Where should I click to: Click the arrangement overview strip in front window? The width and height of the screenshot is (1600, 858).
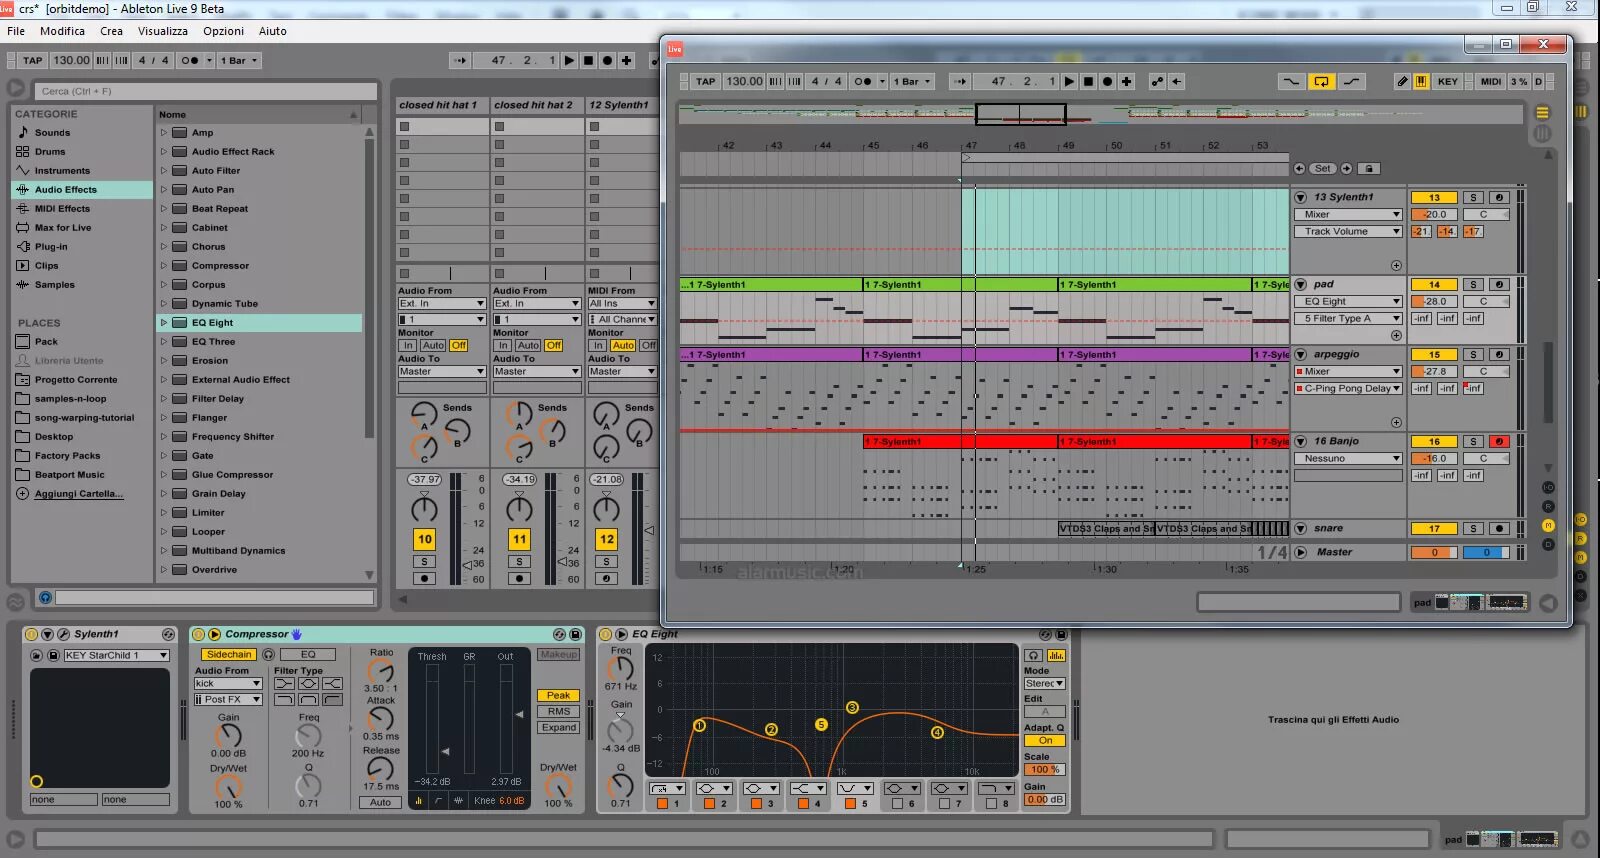(1100, 114)
